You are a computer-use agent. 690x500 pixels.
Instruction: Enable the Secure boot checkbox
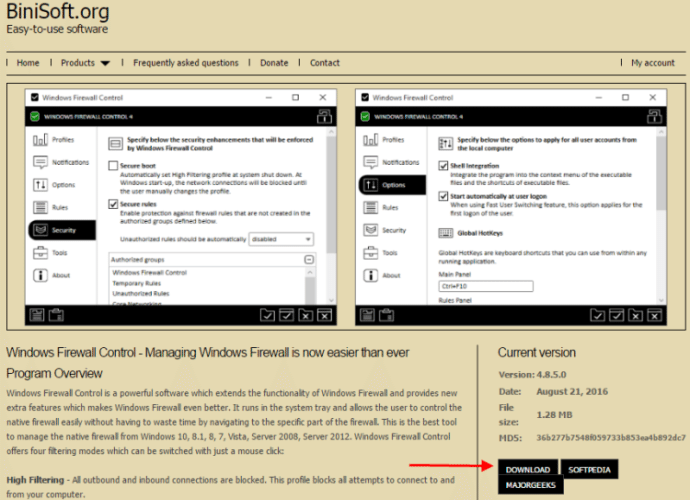point(113,165)
